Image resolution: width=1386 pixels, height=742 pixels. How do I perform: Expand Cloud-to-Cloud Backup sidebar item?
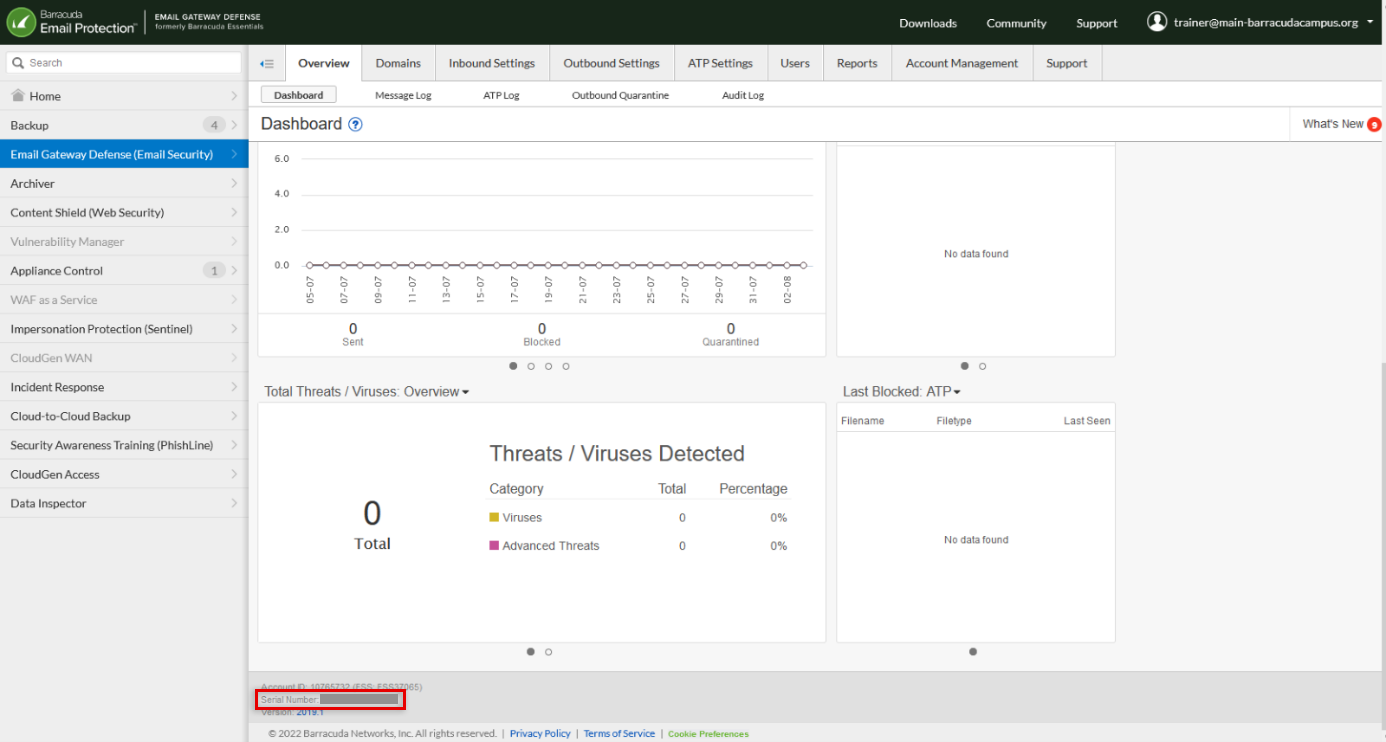(x=124, y=416)
